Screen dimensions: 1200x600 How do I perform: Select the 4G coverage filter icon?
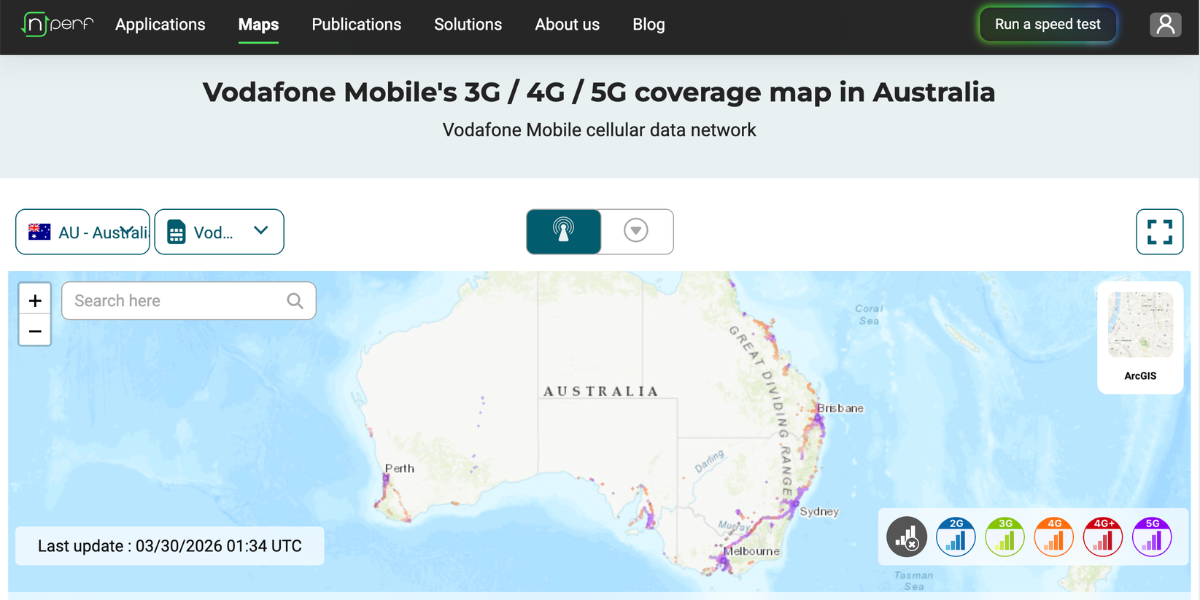(x=1053, y=537)
